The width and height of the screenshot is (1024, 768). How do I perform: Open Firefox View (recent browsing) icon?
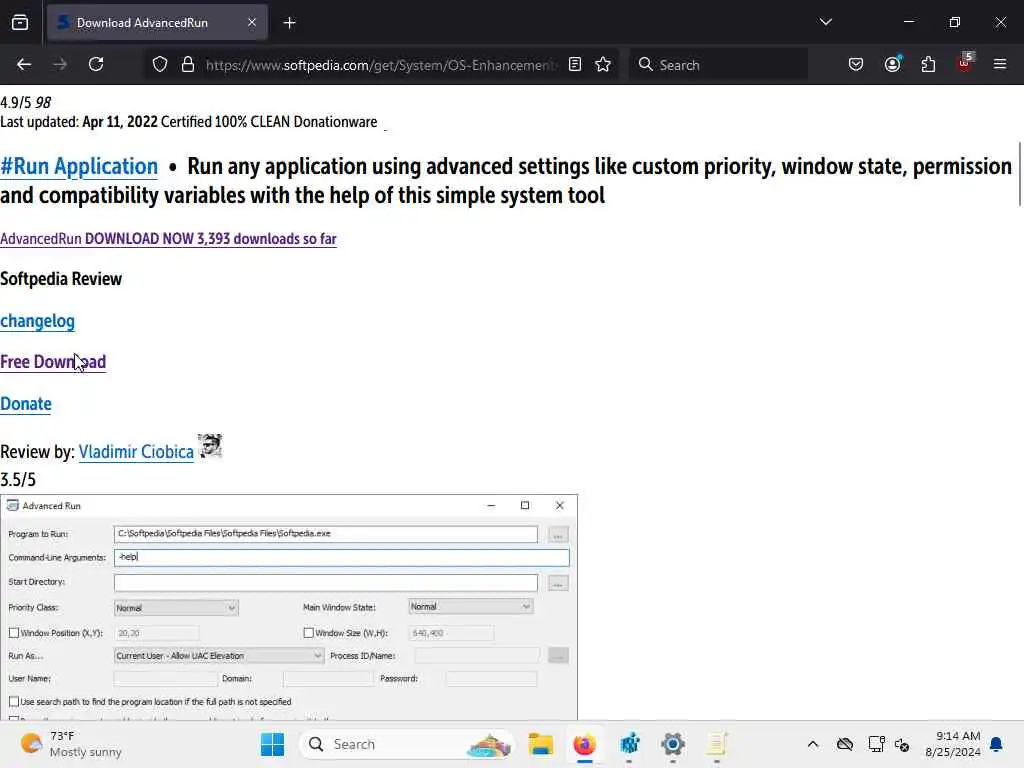click(x=20, y=23)
